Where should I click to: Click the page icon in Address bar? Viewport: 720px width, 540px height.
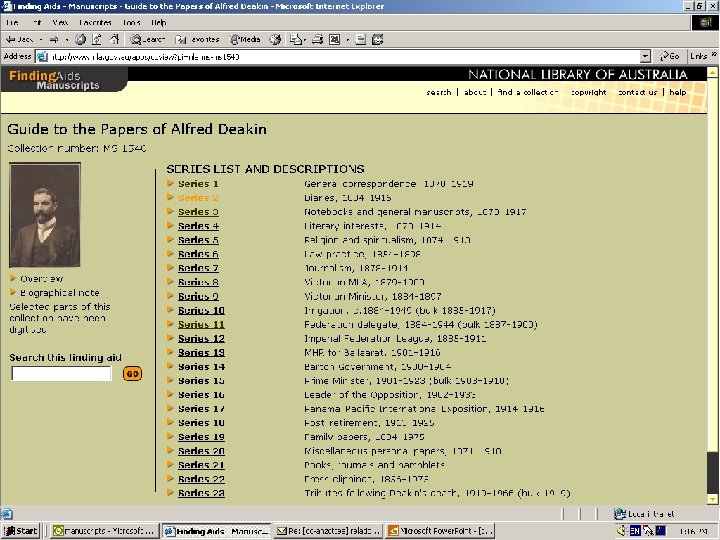[42, 56]
